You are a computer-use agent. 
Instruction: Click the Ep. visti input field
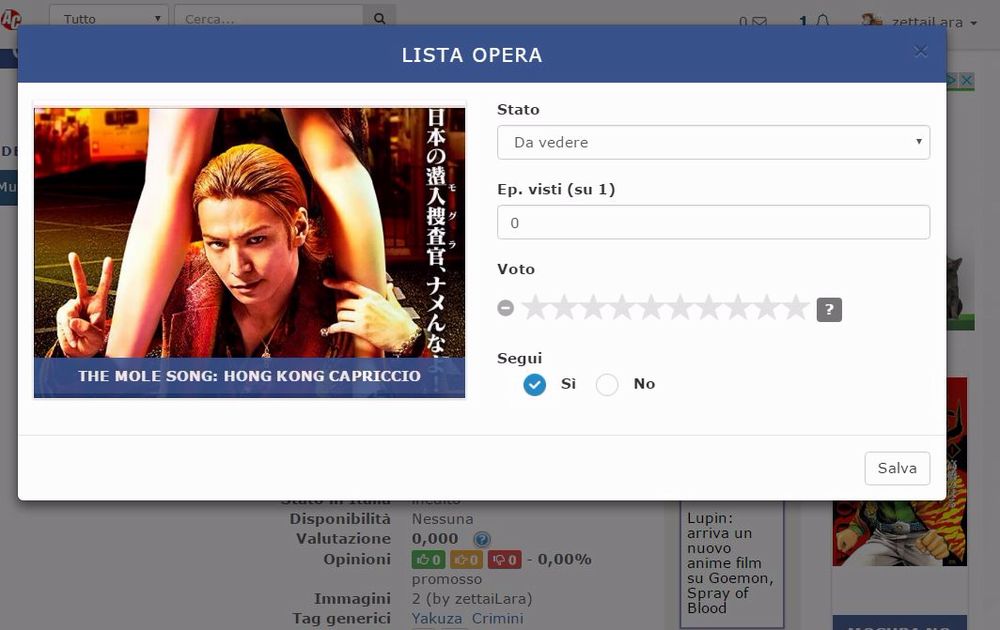click(713, 223)
